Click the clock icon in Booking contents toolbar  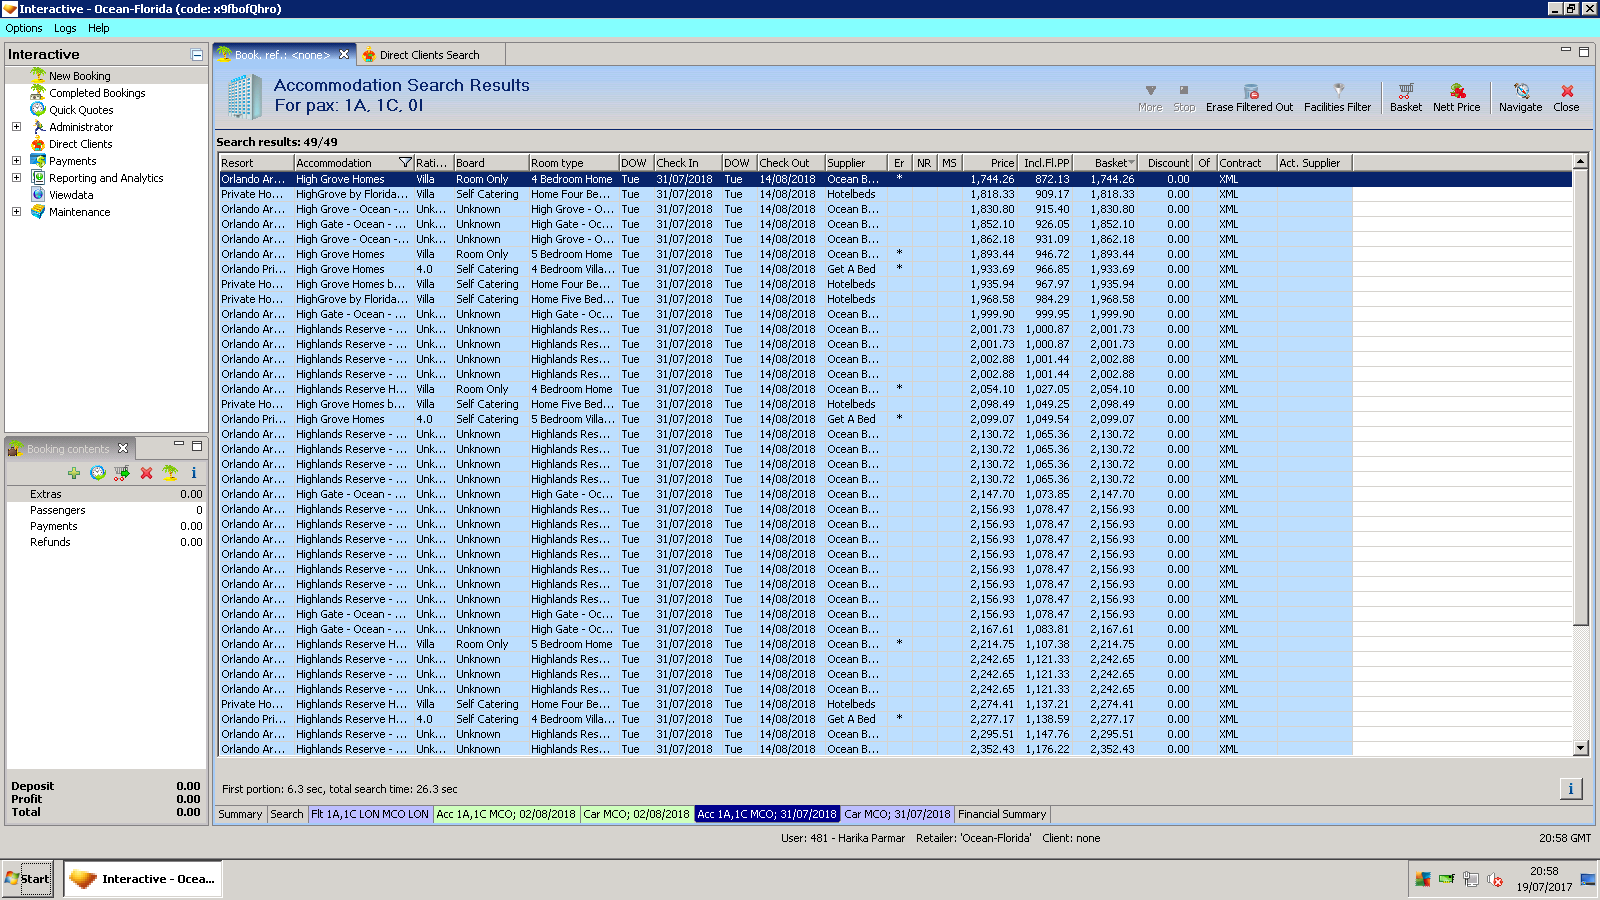click(x=98, y=473)
